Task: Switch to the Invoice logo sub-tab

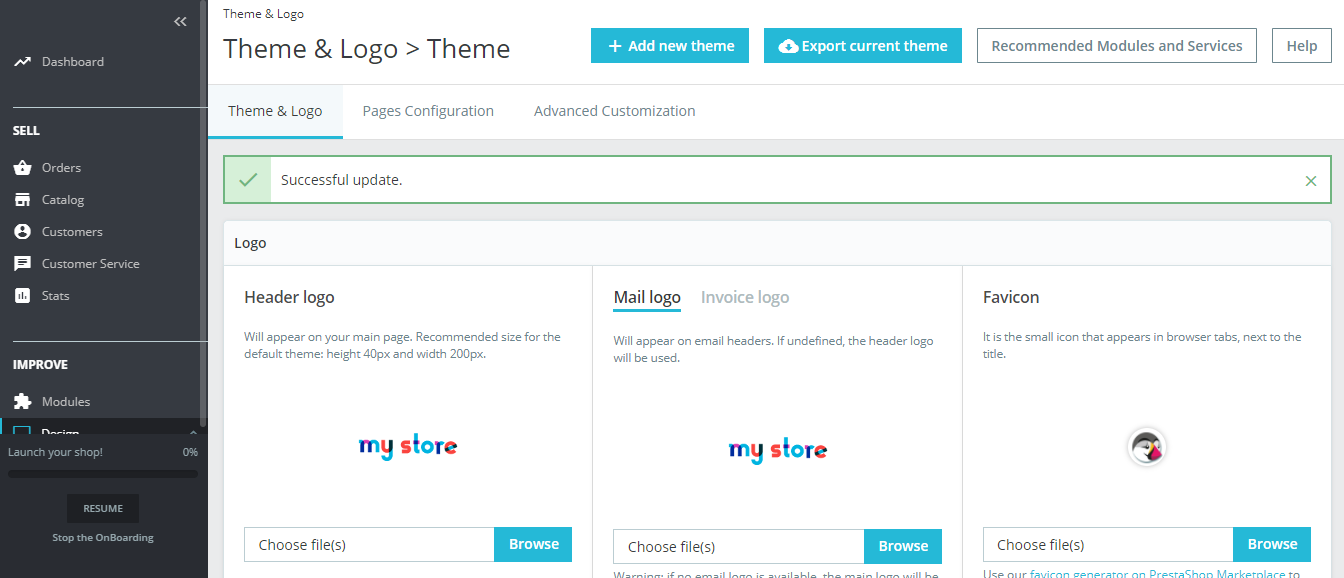Action: 744,297
